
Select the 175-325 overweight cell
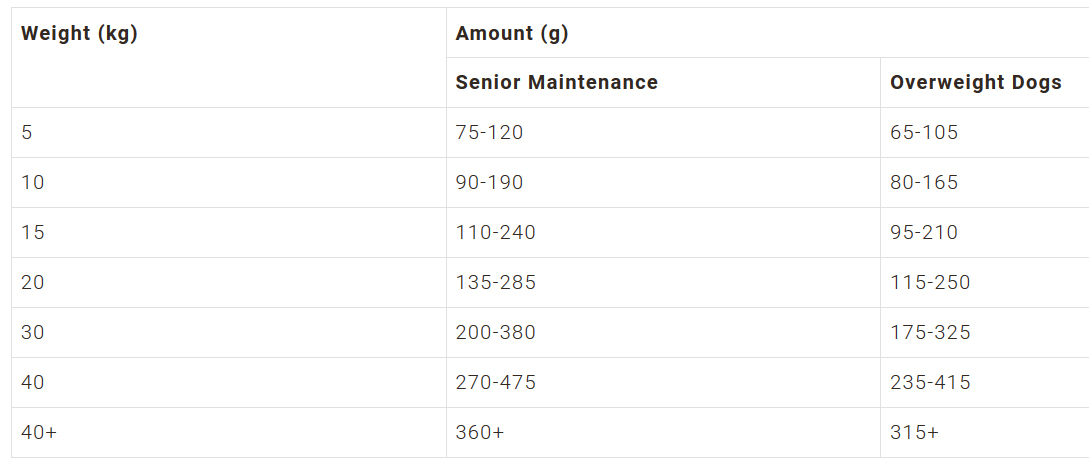tap(985, 333)
